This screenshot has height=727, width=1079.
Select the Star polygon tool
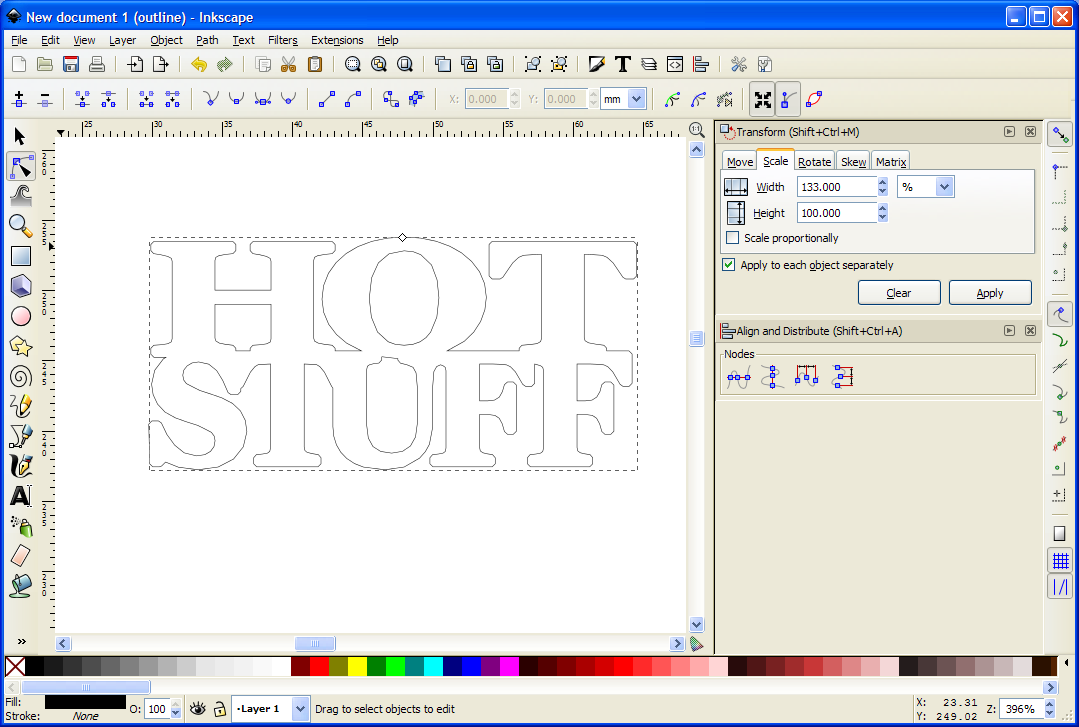tap(21, 346)
